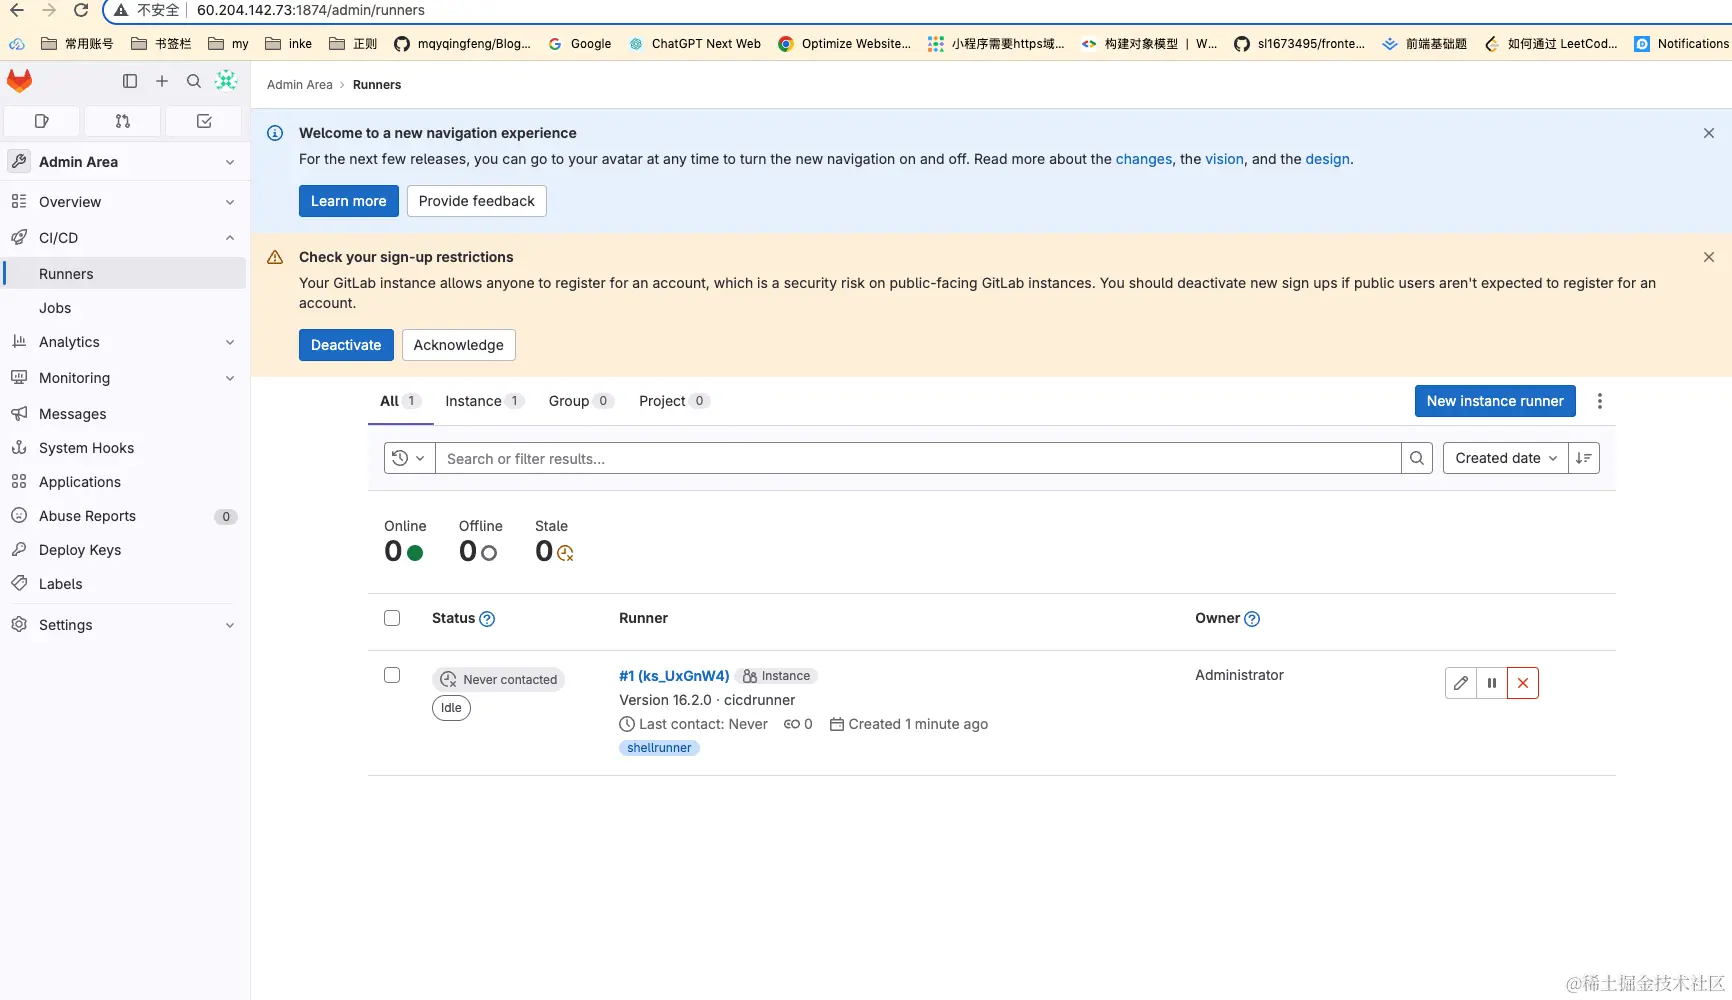Open Abuse Reports in the sidebar
The image size is (1732, 1000).
(x=125, y=516)
